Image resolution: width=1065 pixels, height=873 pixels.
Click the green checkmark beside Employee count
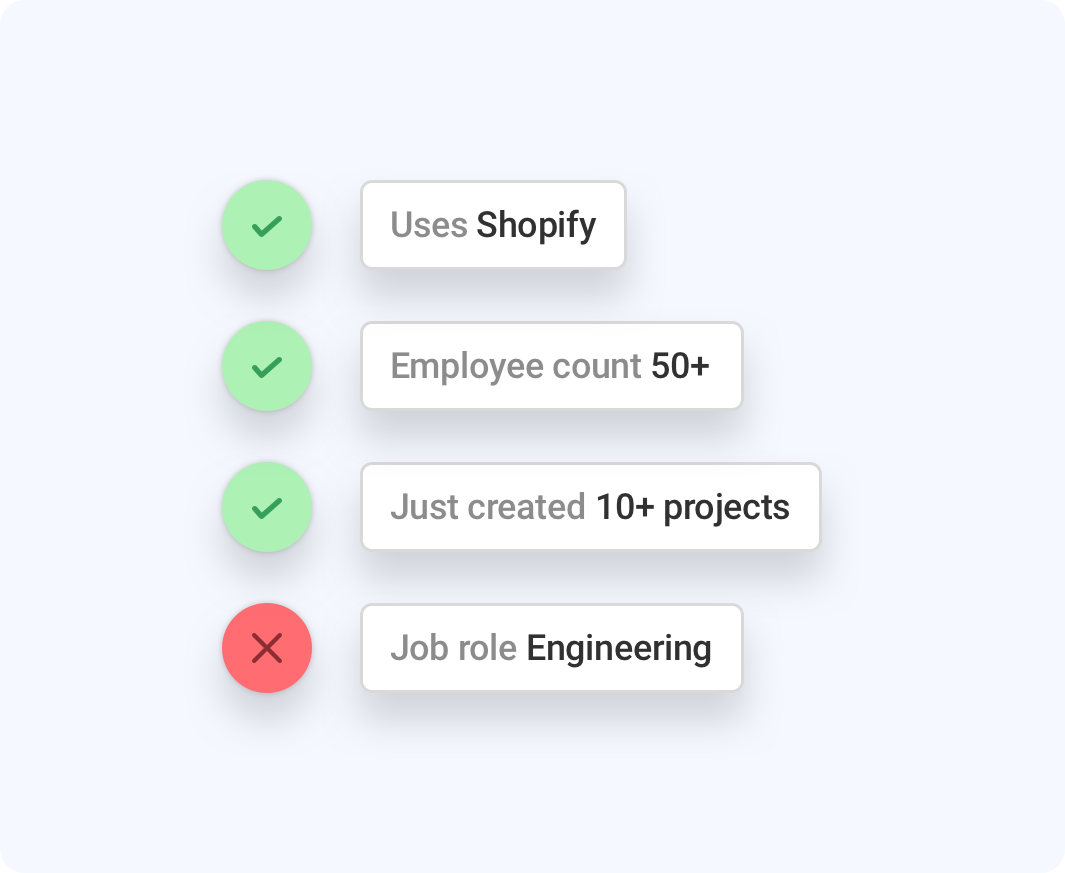click(x=267, y=367)
